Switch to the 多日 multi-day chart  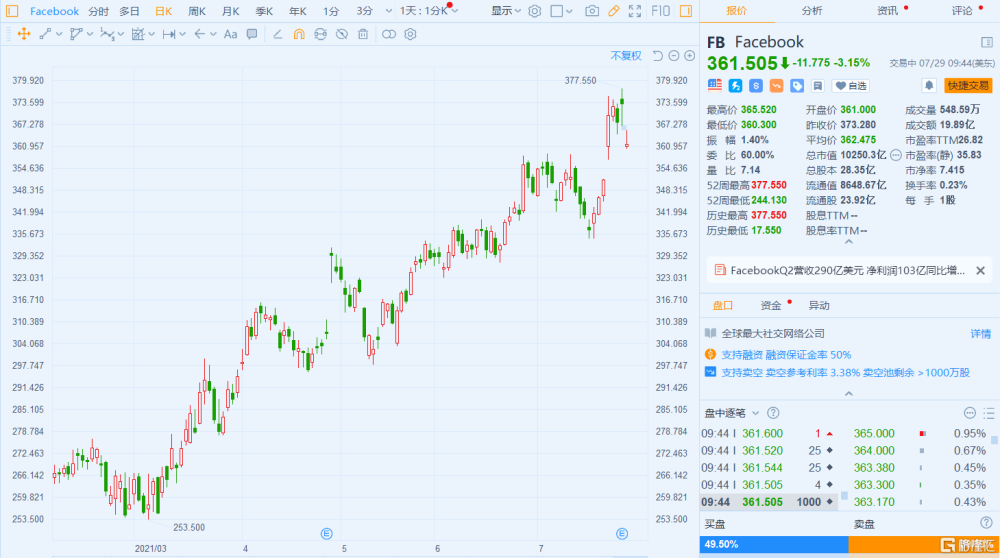pyautogui.click(x=129, y=11)
